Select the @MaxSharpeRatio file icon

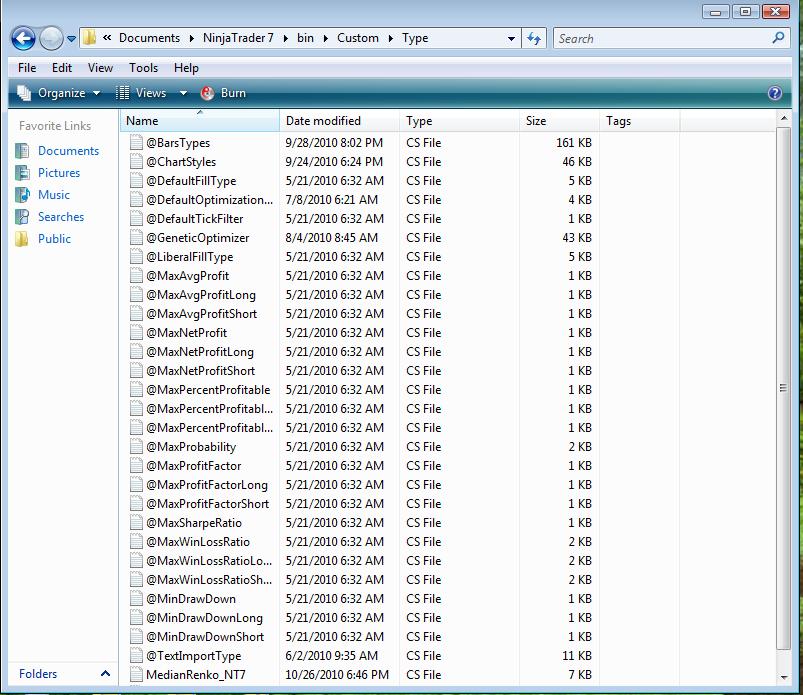tap(136, 522)
